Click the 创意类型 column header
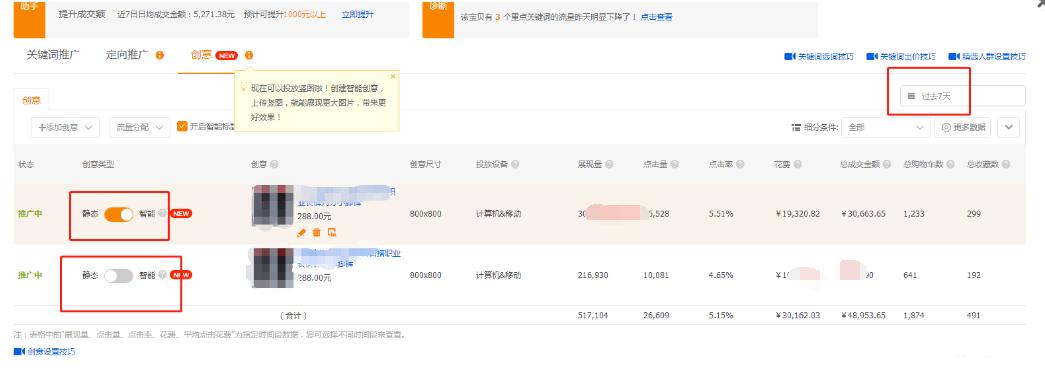 point(98,164)
